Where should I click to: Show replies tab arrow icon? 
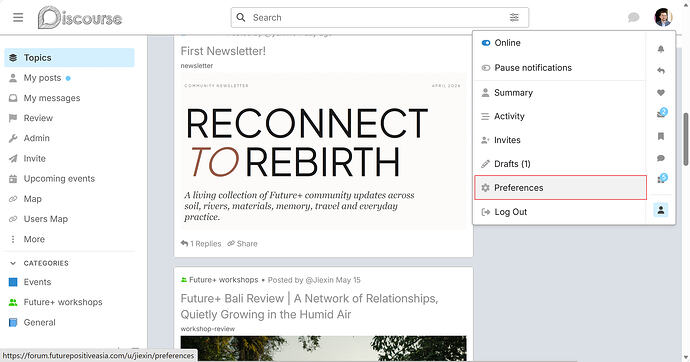pos(661,70)
